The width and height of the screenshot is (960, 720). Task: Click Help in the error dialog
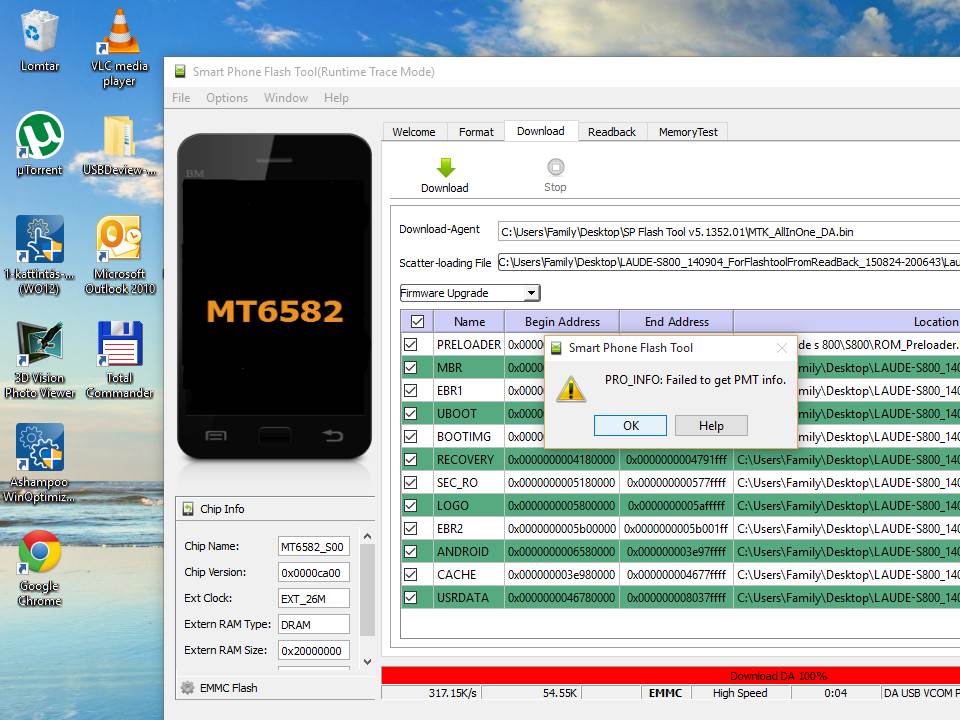pos(711,426)
